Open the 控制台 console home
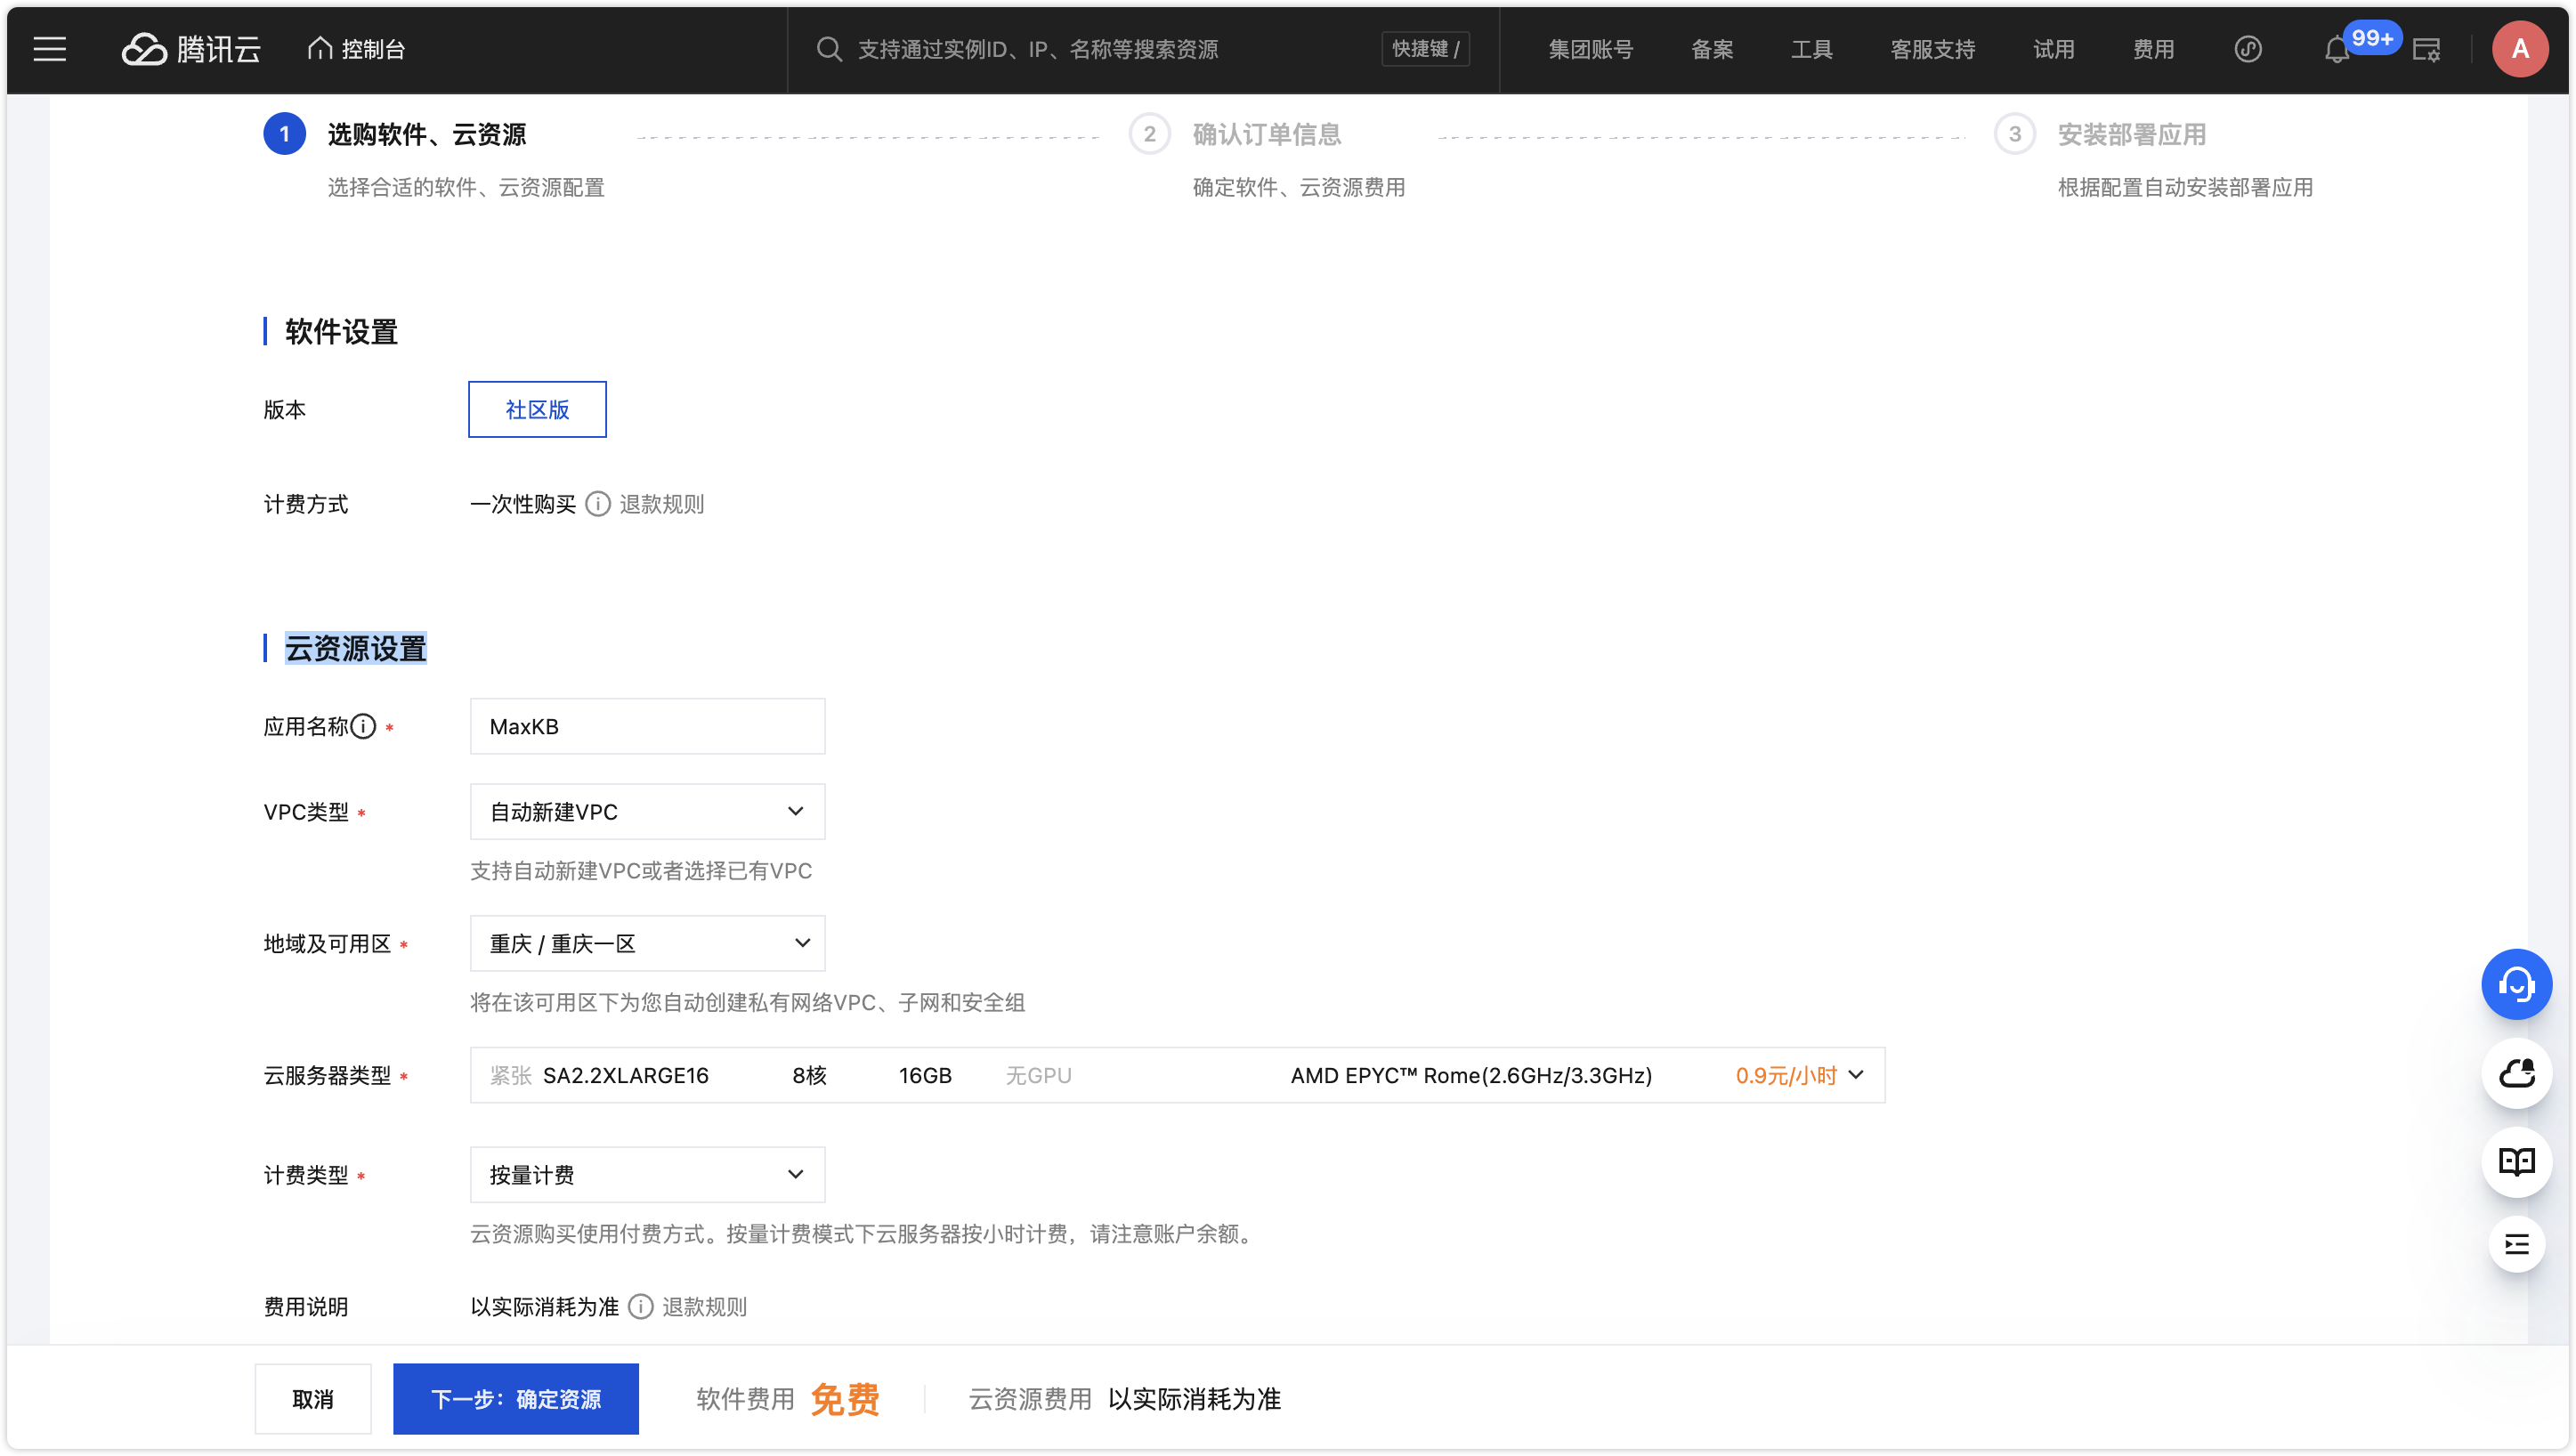Screen dimensions: 2576x1456 click(x=355, y=49)
